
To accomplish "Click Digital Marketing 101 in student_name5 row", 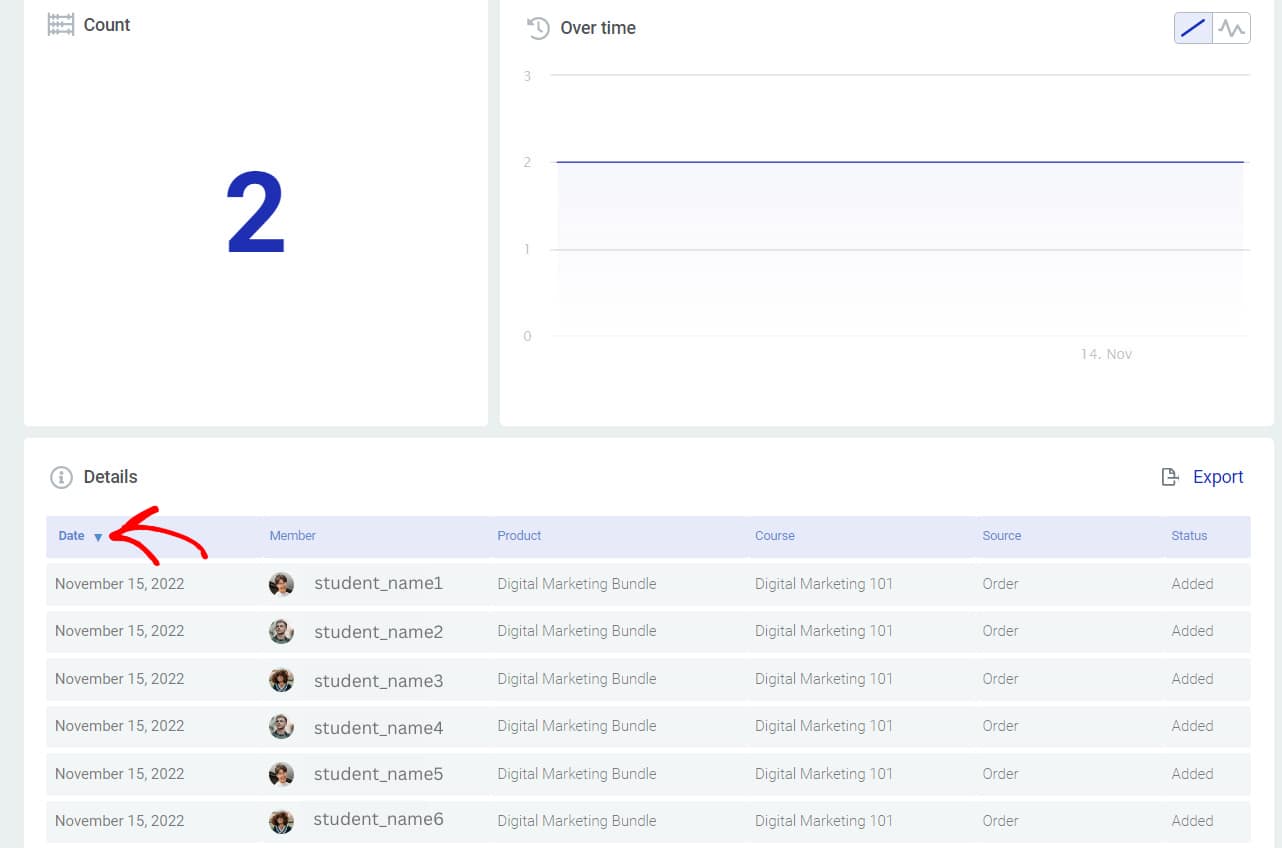I will tap(824, 774).
